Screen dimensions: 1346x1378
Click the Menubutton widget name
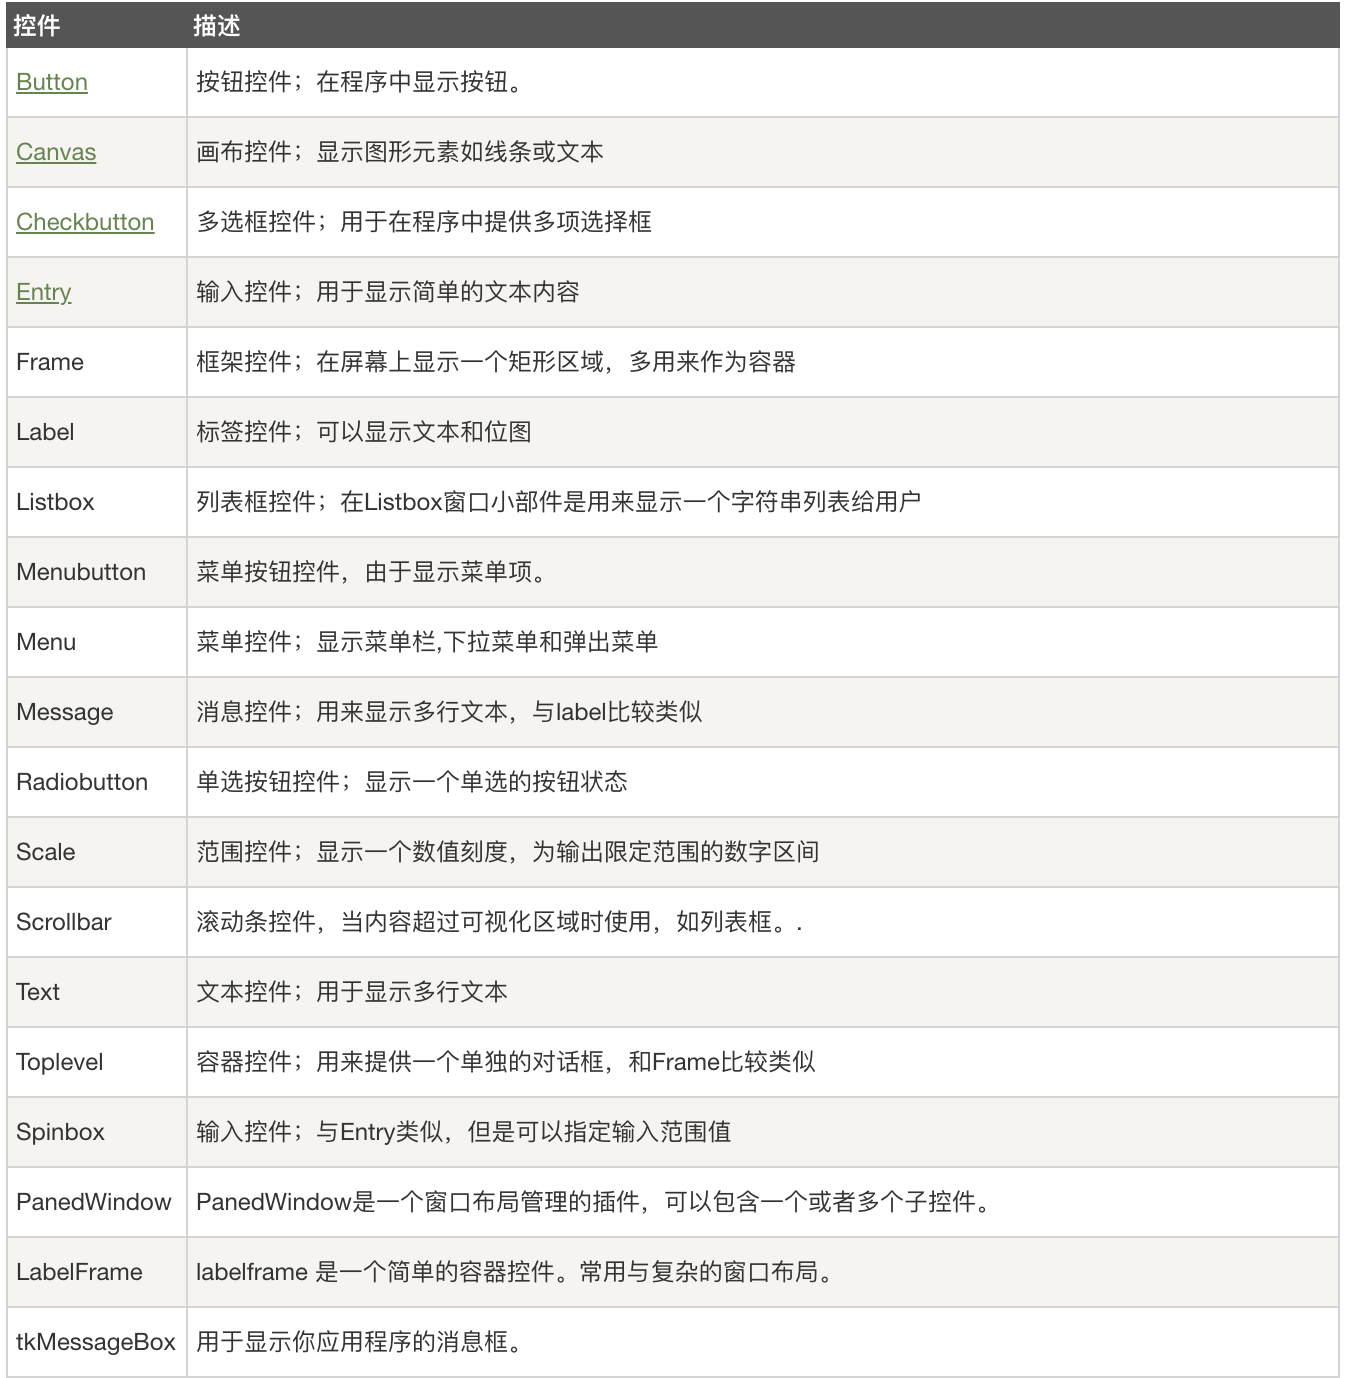coord(81,572)
